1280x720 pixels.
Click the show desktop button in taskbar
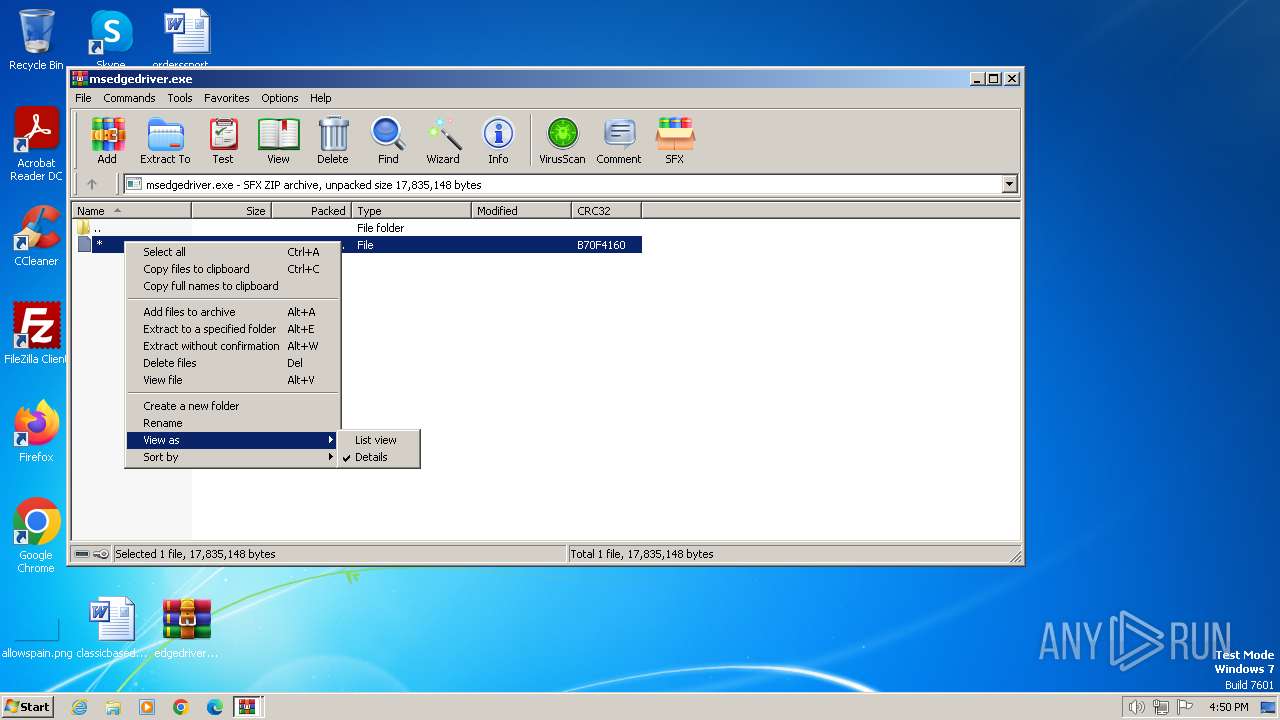1268,707
